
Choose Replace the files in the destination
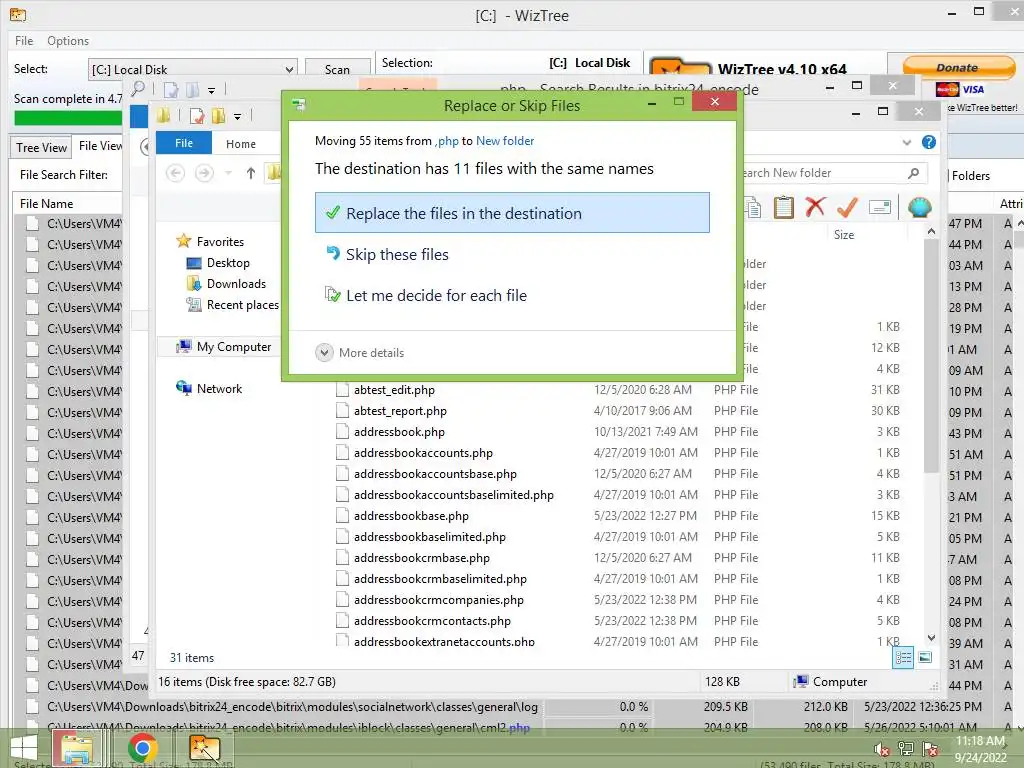click(x=512, y=213)
